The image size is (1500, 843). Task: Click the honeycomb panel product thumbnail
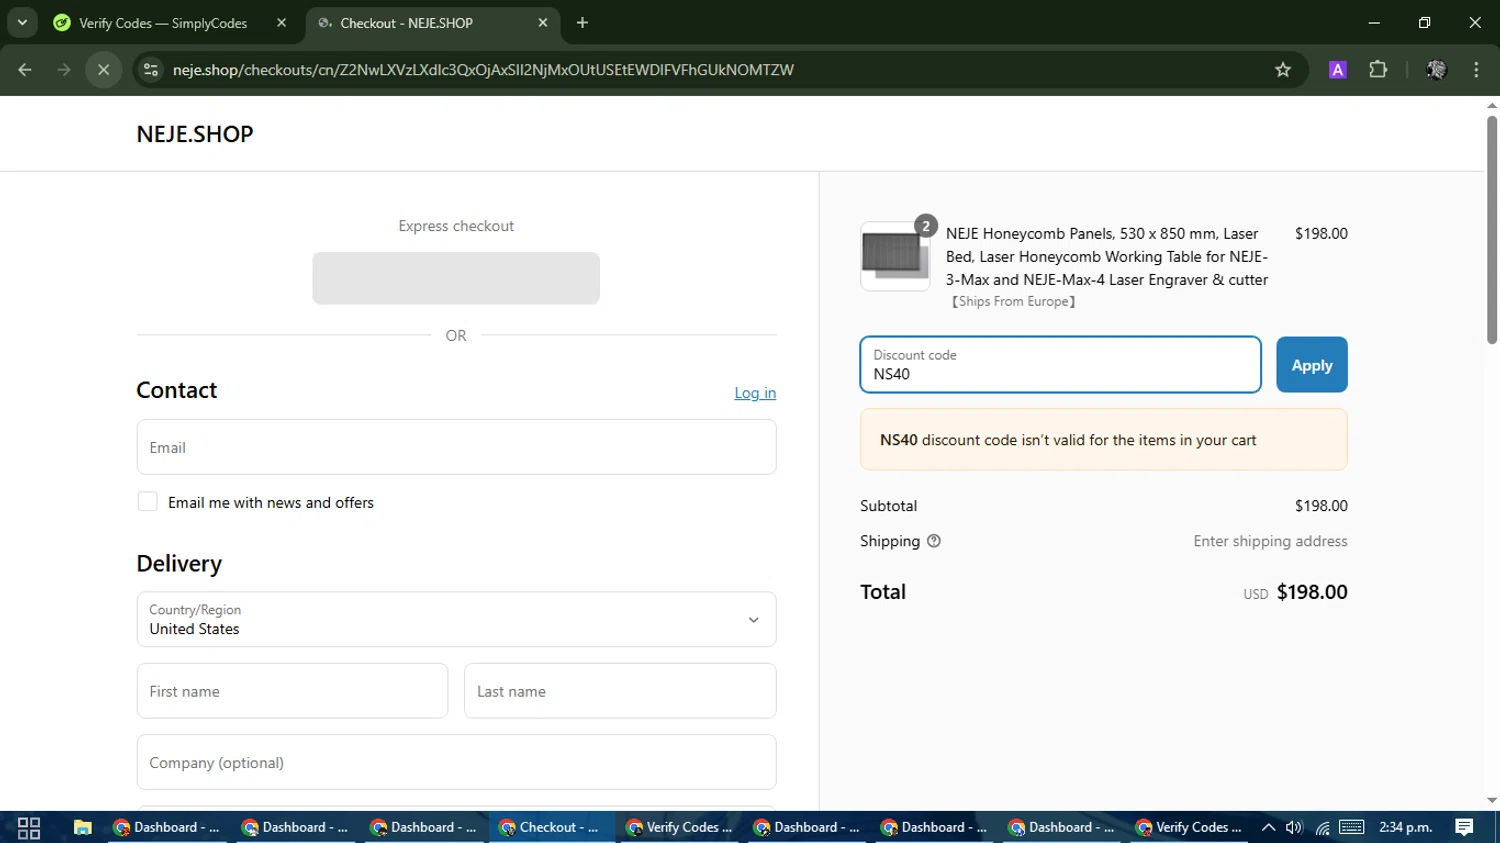895,256
